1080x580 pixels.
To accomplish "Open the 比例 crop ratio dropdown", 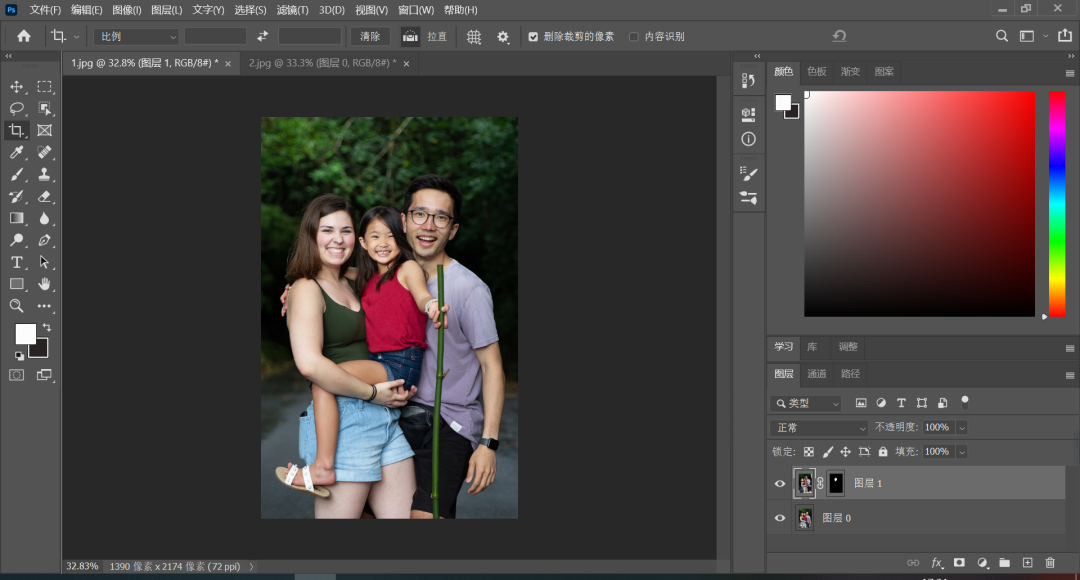I will 136,37.
